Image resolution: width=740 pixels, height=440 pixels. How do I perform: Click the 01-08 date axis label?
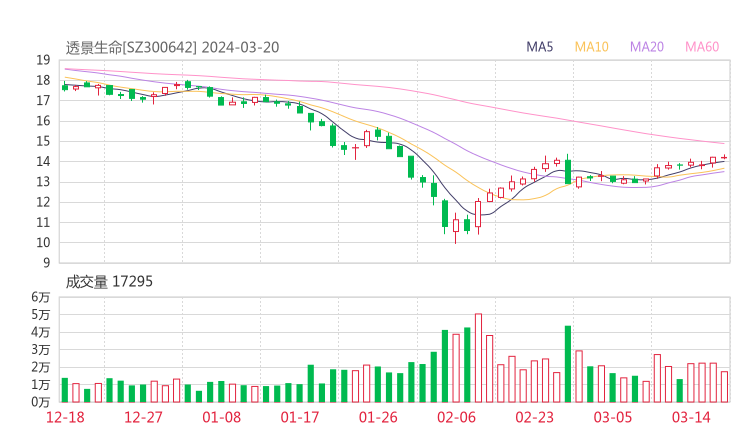pyautogui.click(x=221, y=417)
